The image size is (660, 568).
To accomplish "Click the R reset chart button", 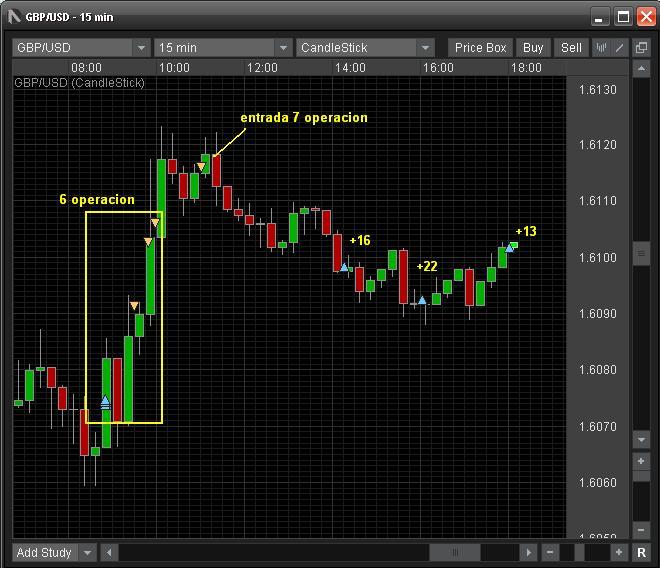I will 641,552.
